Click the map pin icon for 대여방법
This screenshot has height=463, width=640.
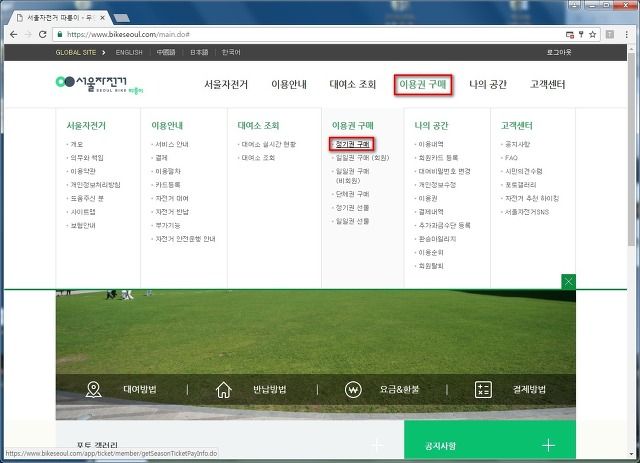coord(93,390)
